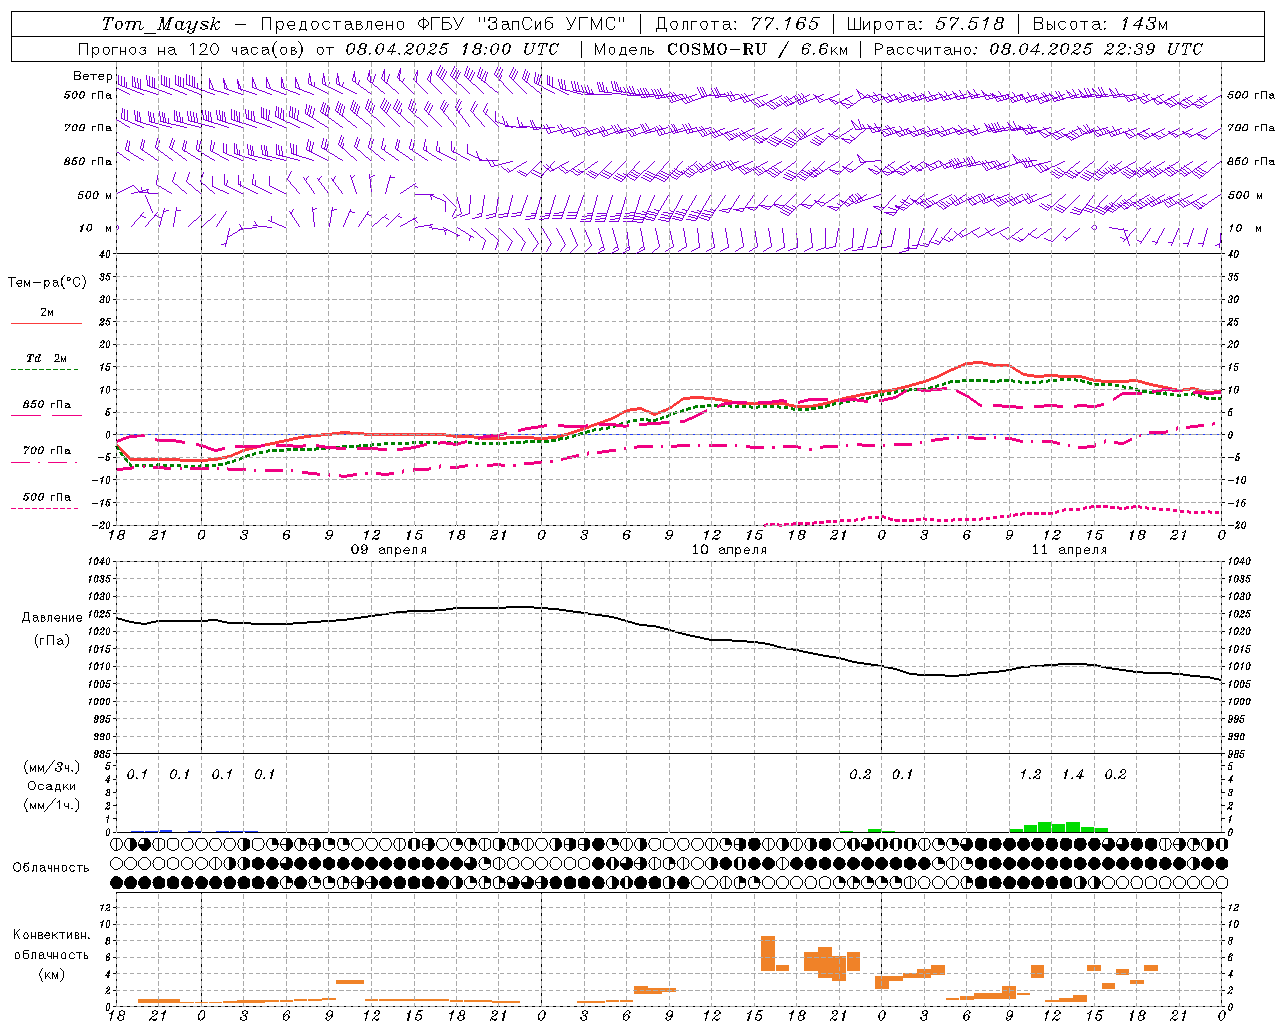Click the small blue precipitation bar on April 8
This screenshot has width=1280, height=1024.
166,831
